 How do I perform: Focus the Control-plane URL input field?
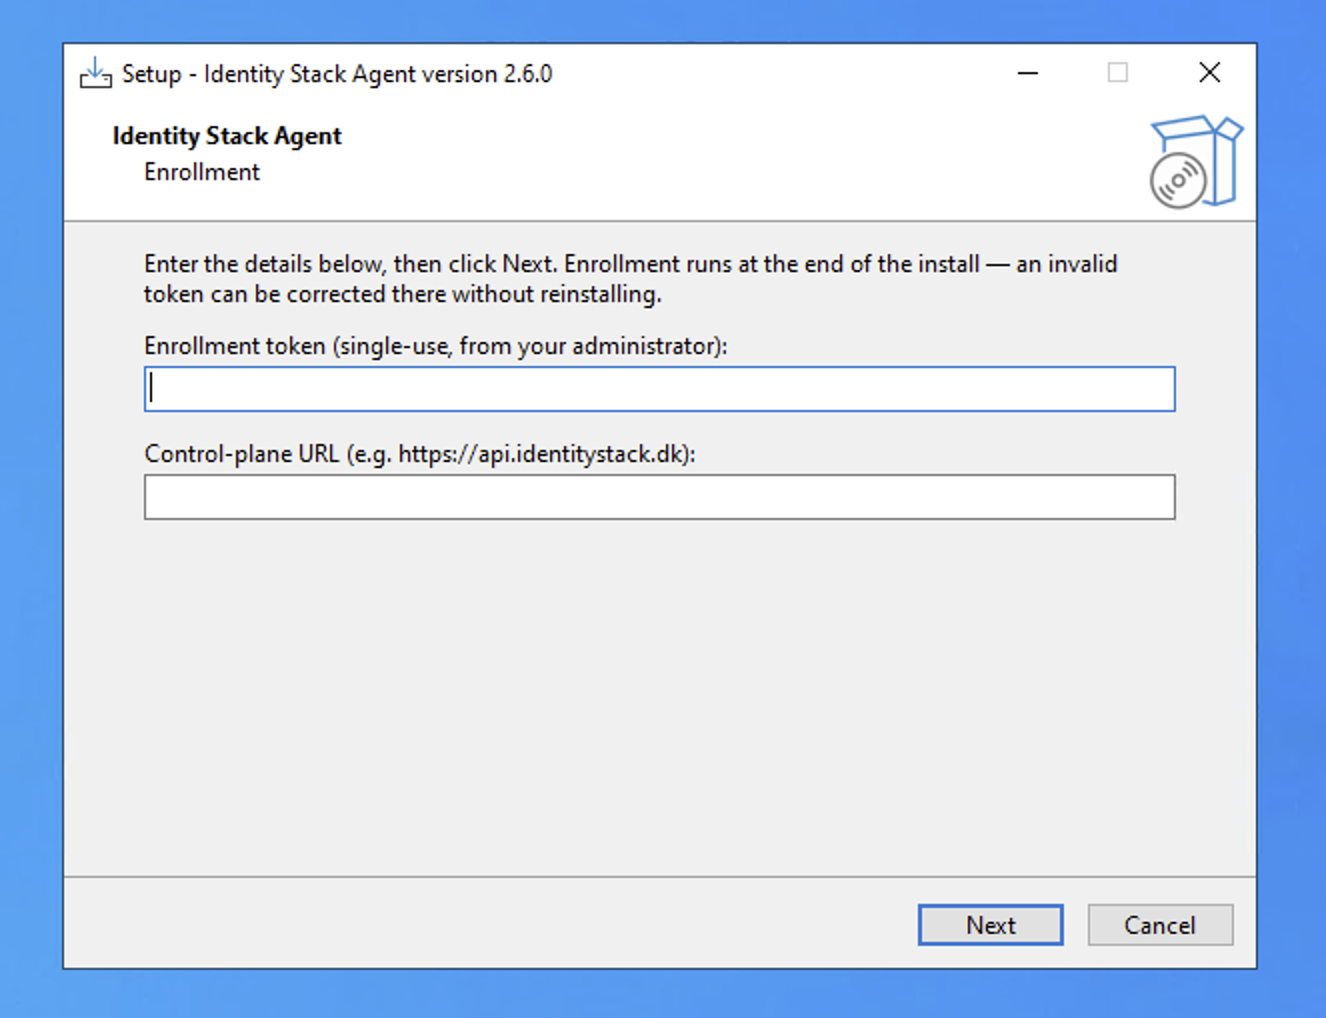[x=659, y=497]
